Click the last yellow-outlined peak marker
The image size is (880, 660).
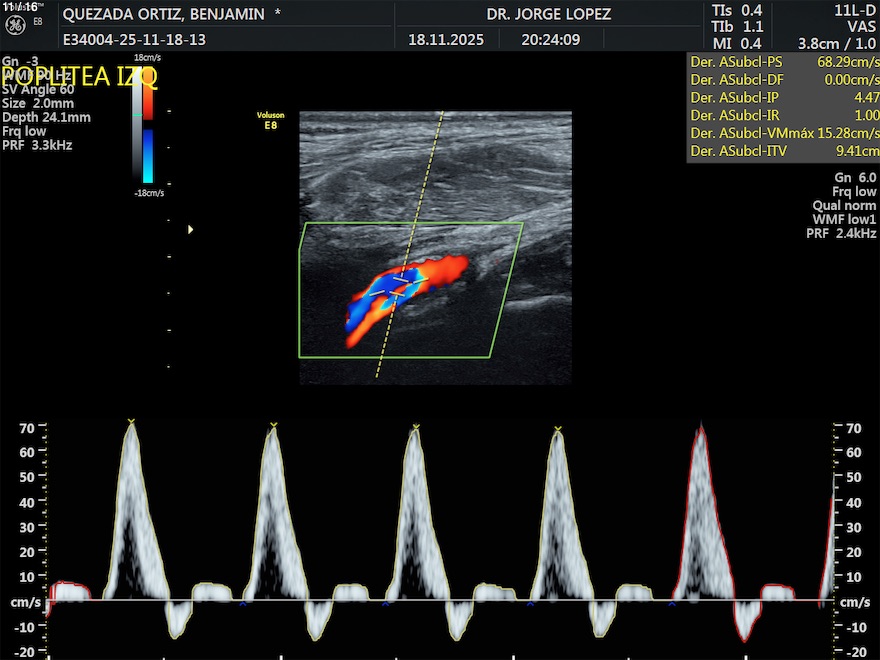click(x=559, y=429)
